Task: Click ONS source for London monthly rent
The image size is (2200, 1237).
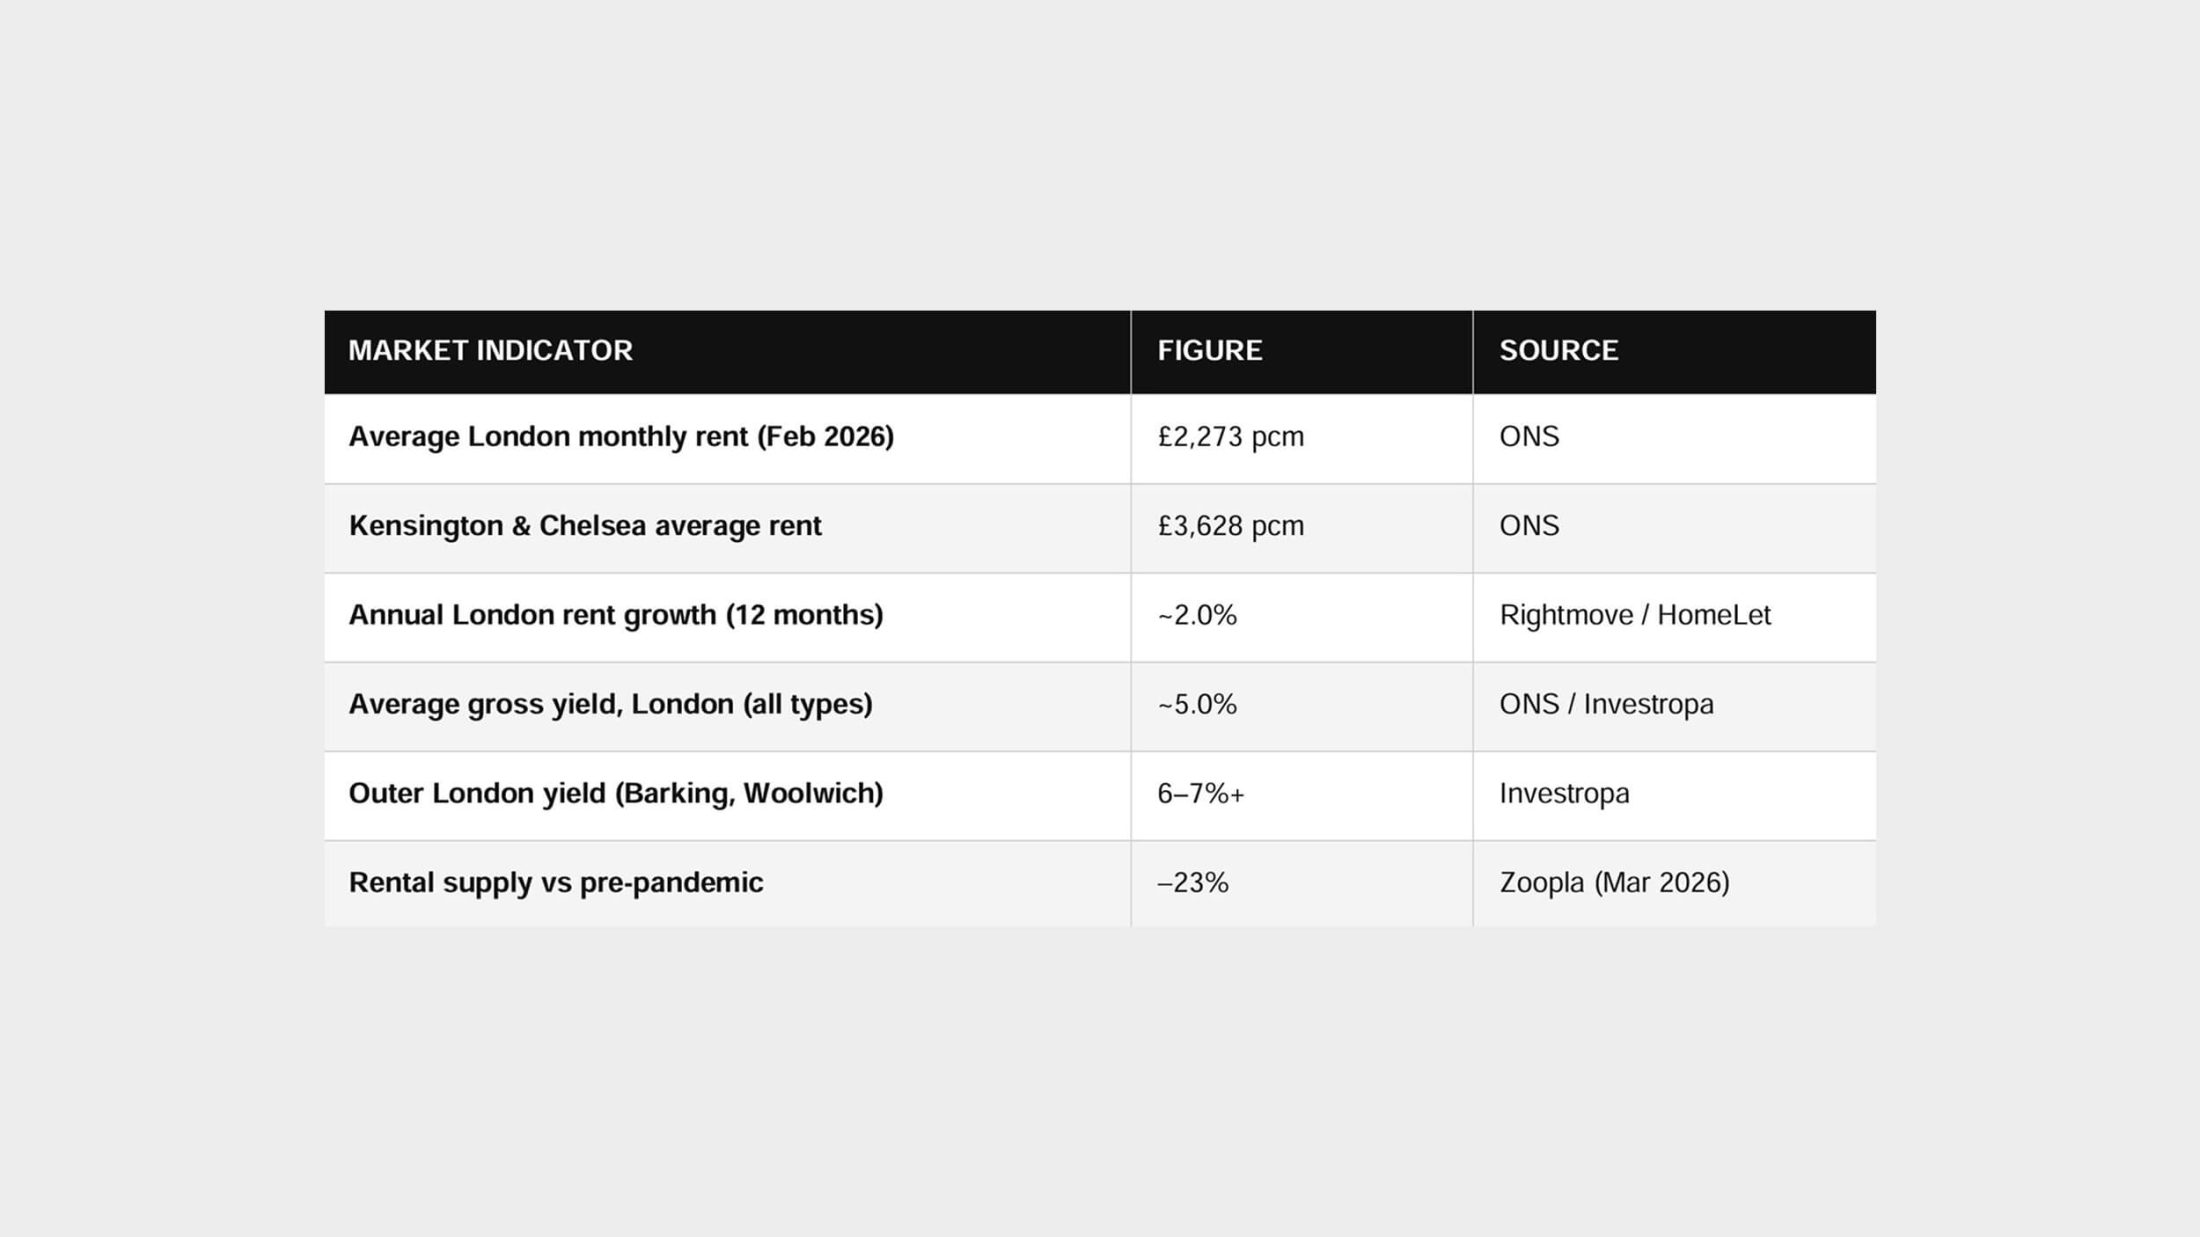Action: [1529, 437]
